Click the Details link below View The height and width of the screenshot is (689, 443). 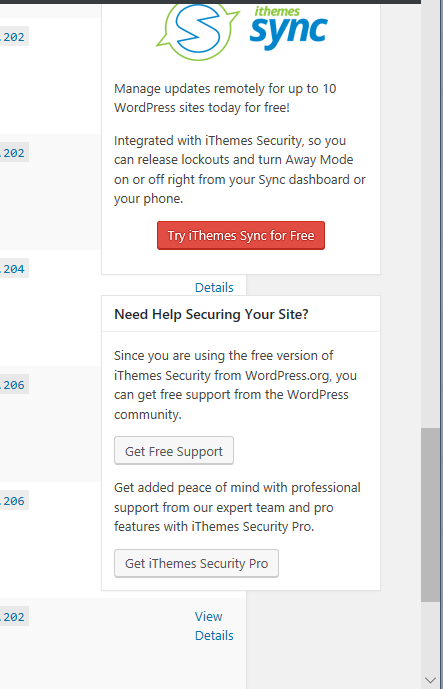pos(214,636)
